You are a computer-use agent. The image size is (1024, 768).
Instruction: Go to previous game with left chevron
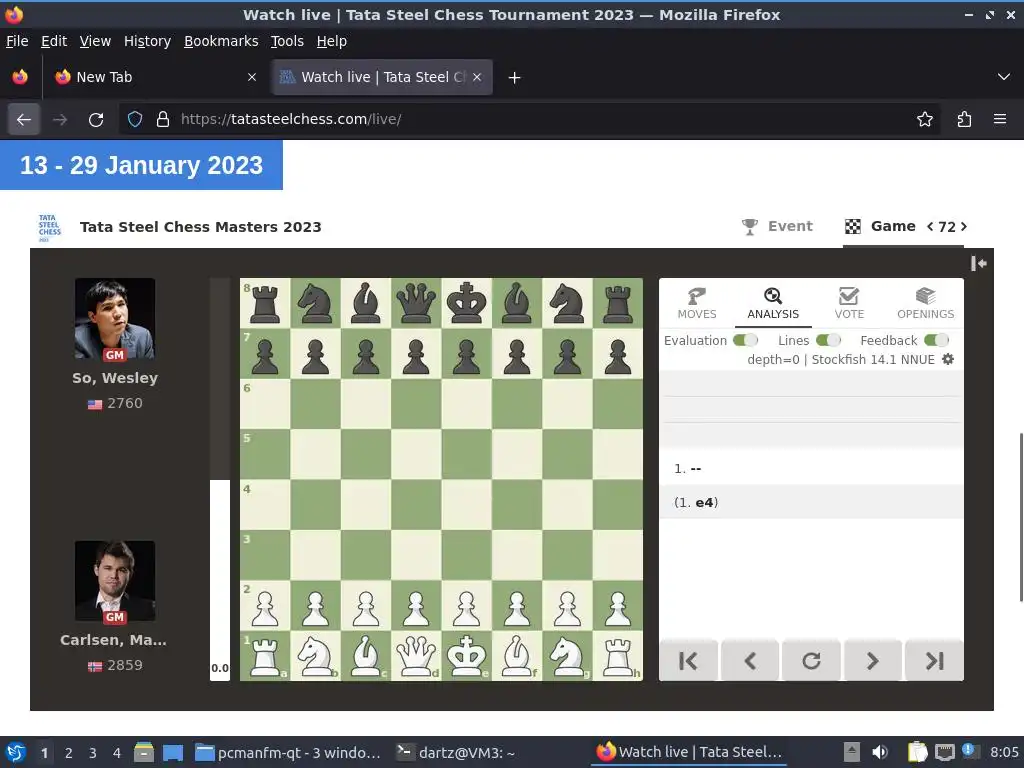tap(930, 227)
